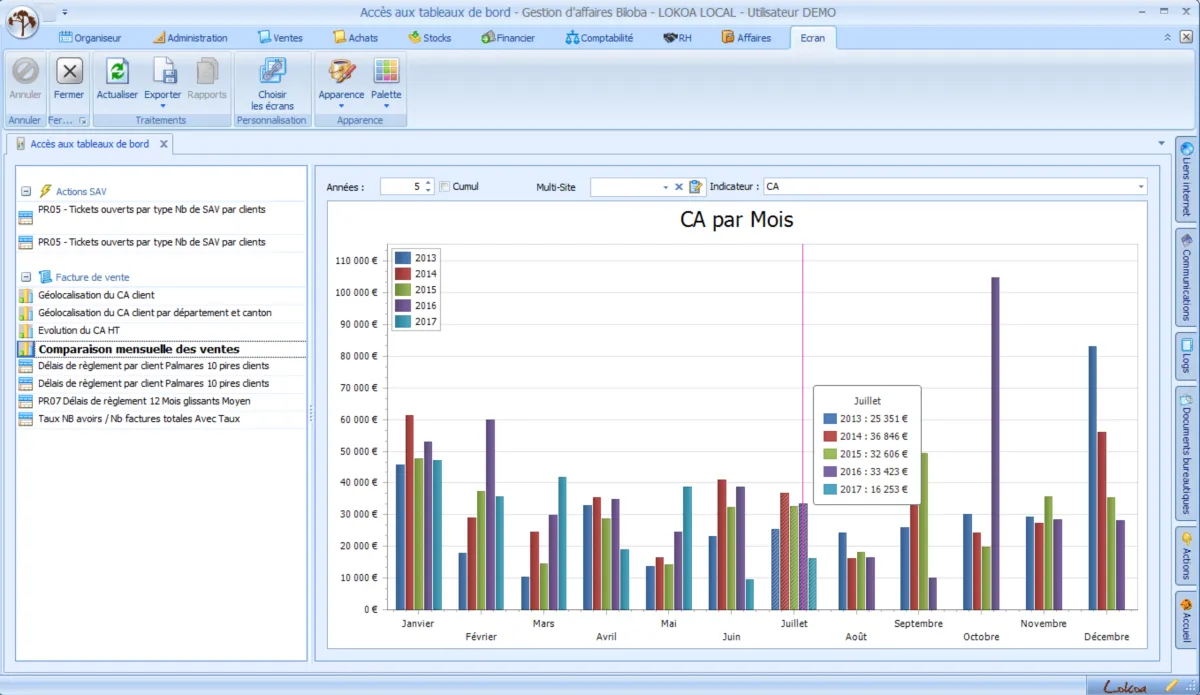Click the tall purple 2016 Octobre bar
Screen dimensions: 1200x695
995,443
